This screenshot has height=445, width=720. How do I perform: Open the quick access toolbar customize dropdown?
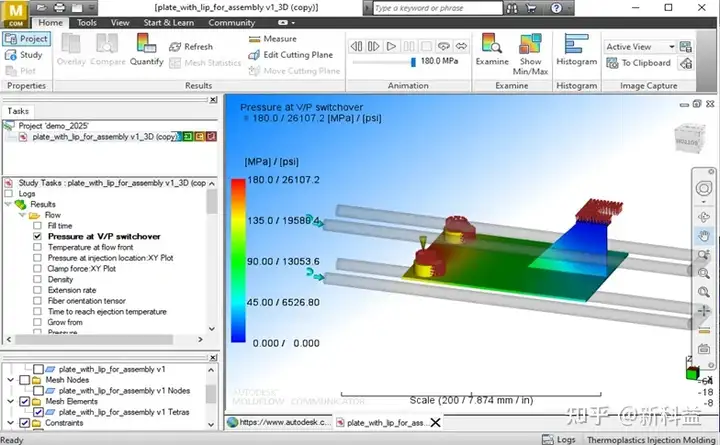pos(92,8)
